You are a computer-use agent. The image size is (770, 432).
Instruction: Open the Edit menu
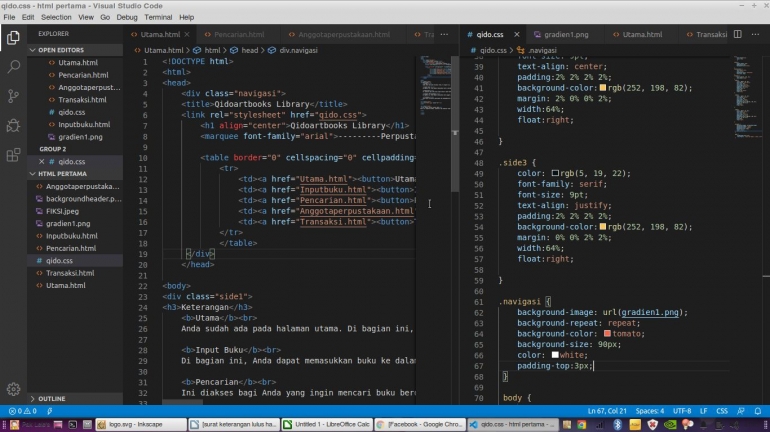tap(28, 17)
